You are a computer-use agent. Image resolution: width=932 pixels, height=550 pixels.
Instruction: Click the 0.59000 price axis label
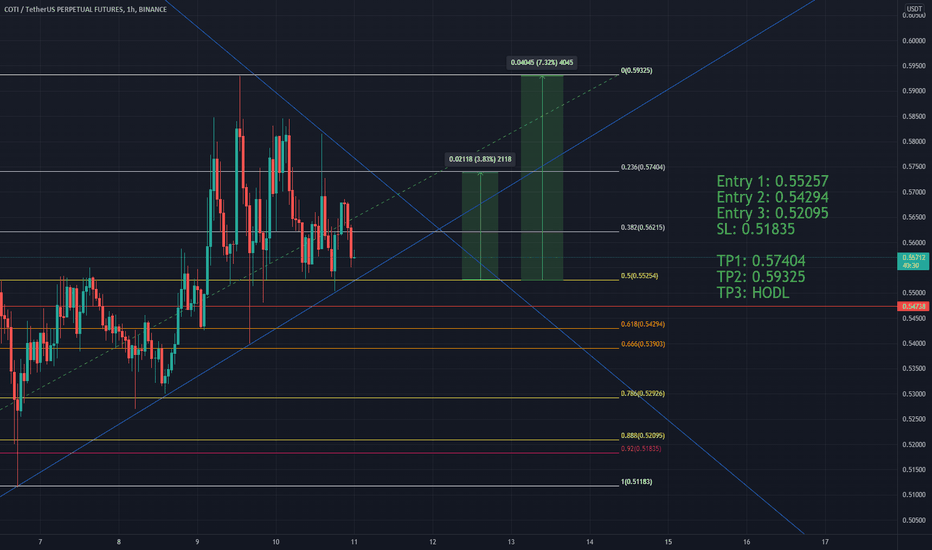914,91
